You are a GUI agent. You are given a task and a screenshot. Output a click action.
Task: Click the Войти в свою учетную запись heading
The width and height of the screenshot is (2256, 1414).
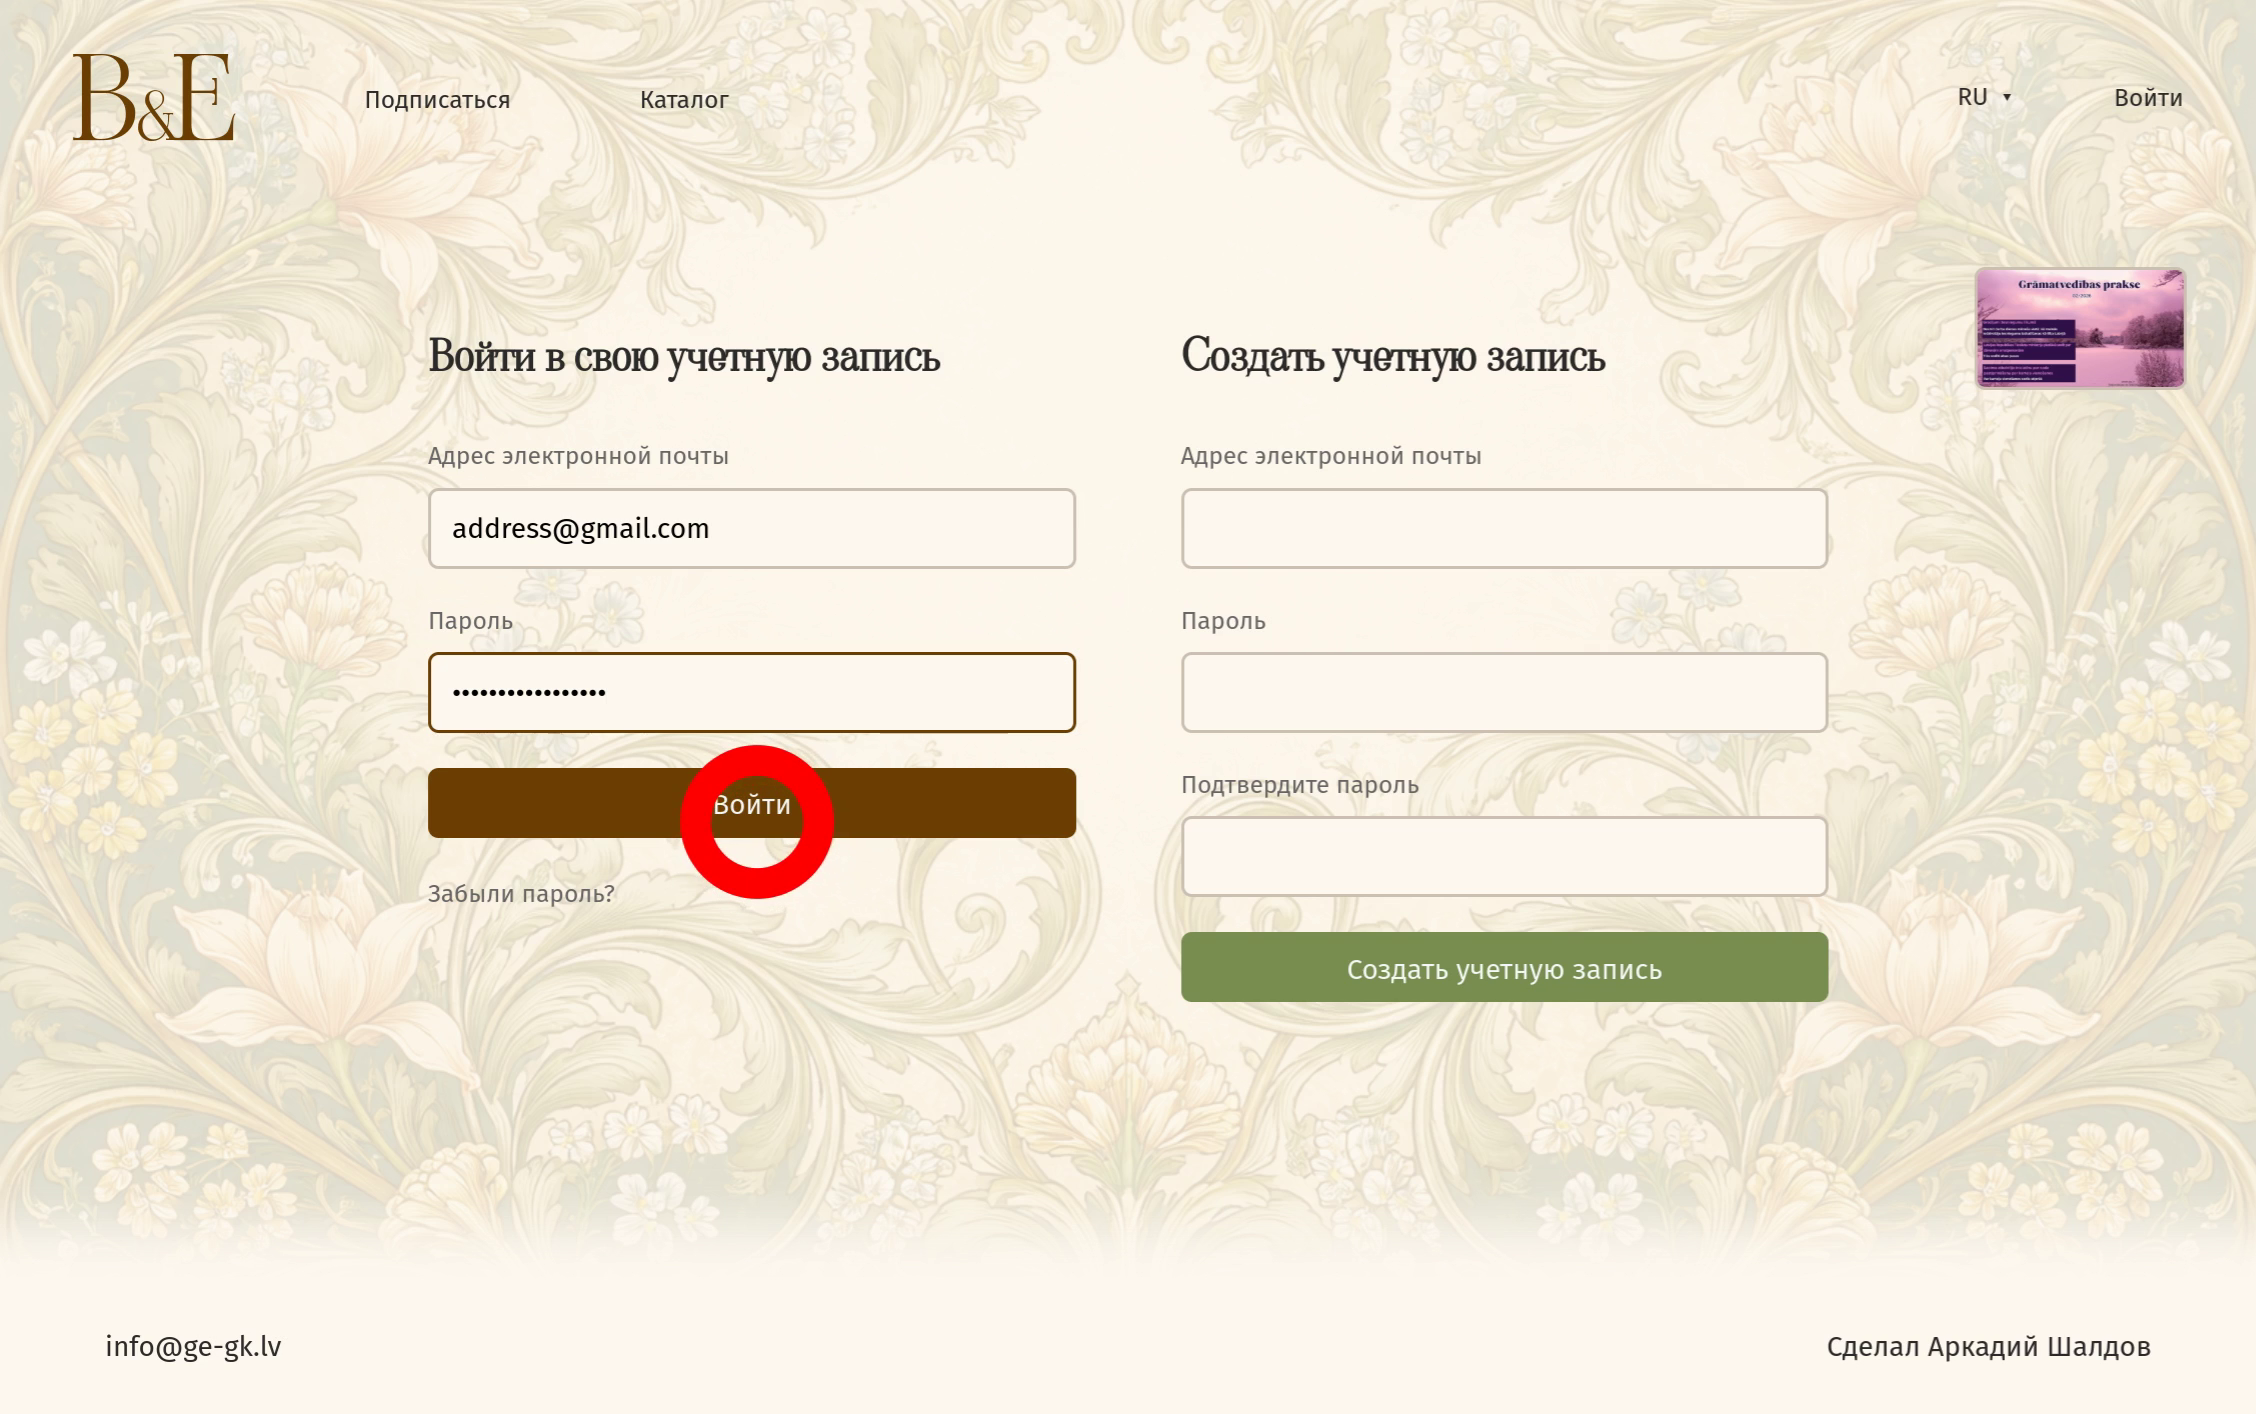tap(684, 356)
